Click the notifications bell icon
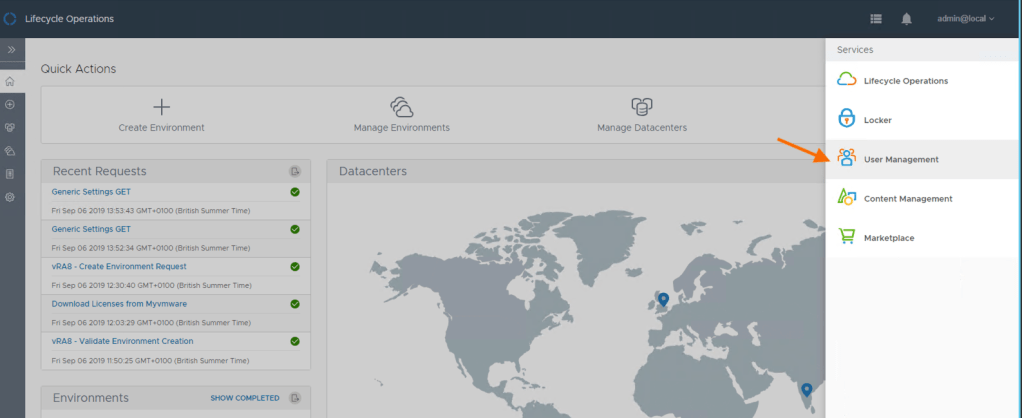1022x418 pixels. point(906,19)
